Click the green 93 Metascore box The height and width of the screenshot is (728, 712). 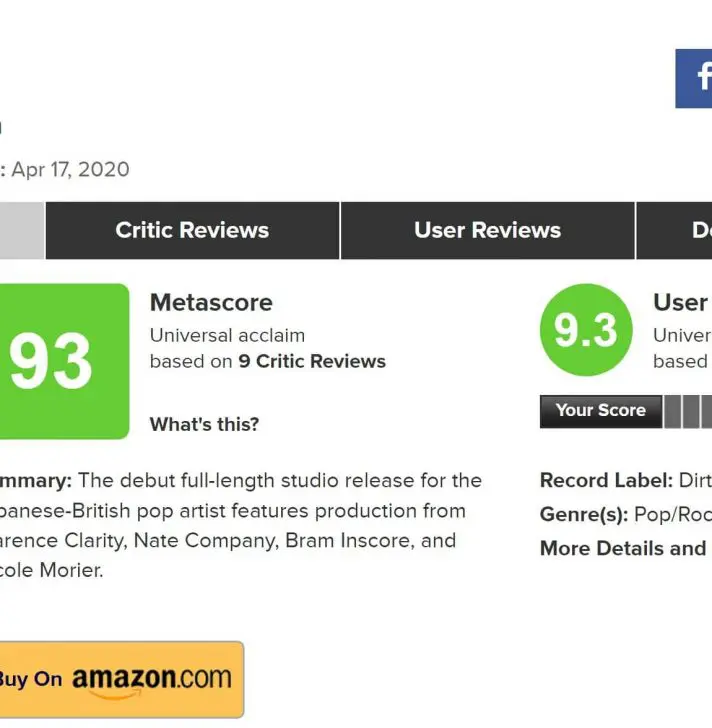pyautogui.click(x=62, y=361)
